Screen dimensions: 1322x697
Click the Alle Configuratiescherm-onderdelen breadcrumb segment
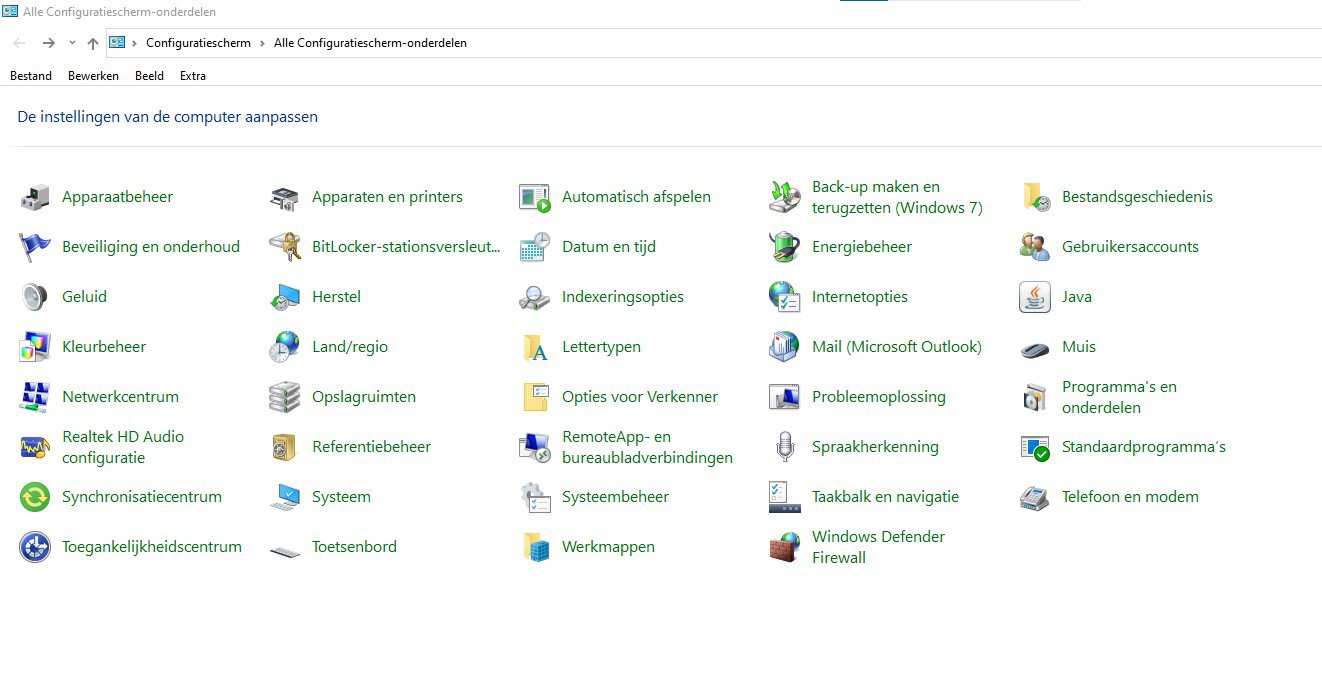370,43
